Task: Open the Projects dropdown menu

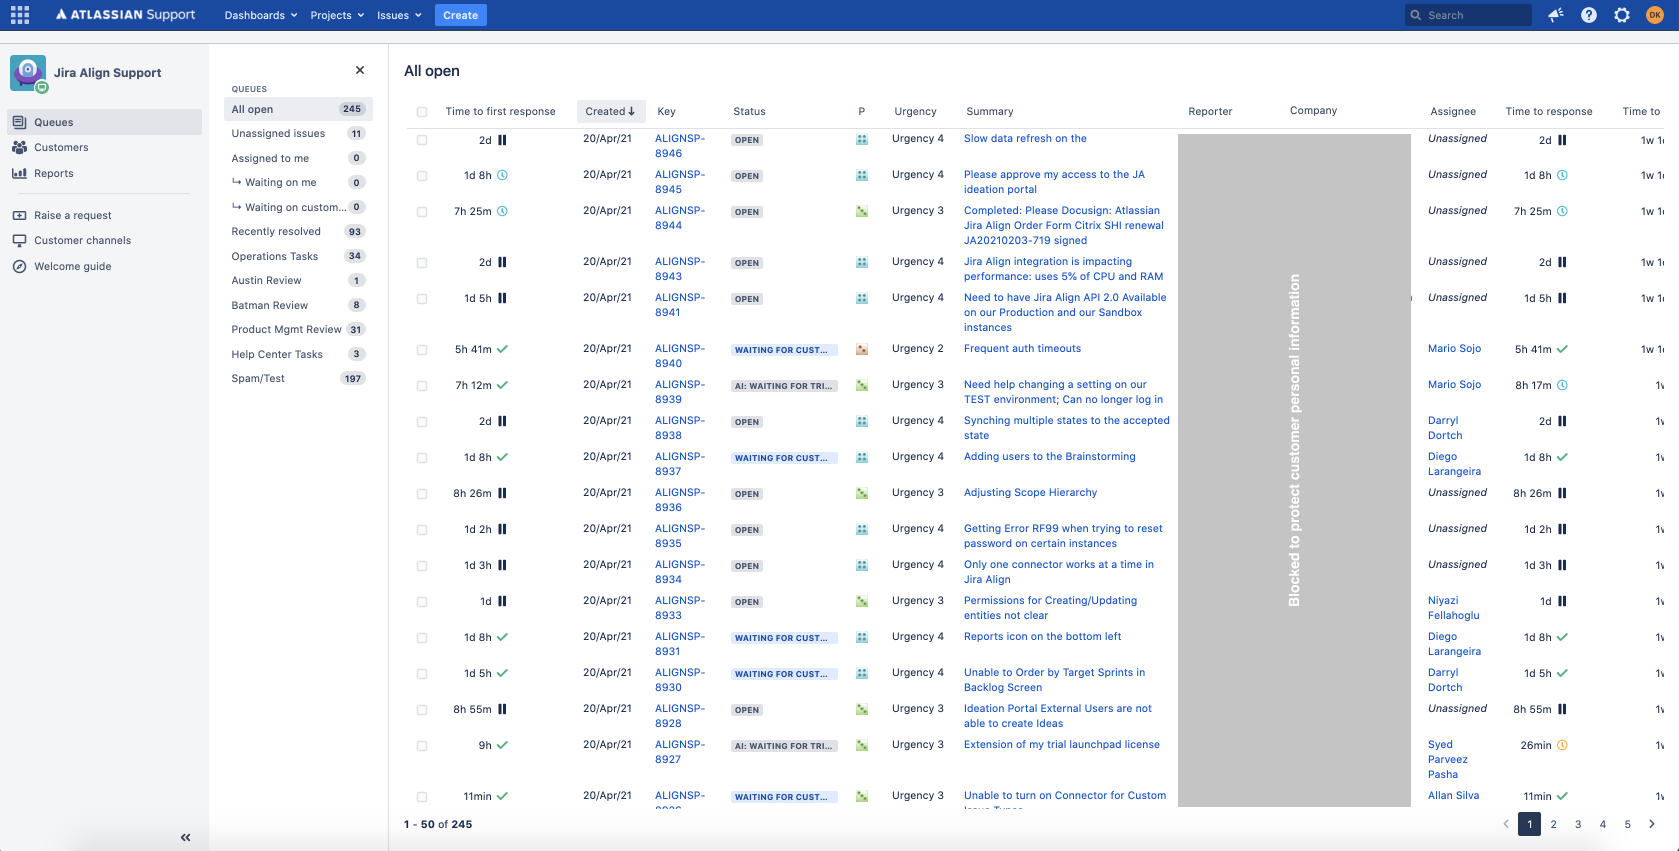Action: [x=337, y=15]
